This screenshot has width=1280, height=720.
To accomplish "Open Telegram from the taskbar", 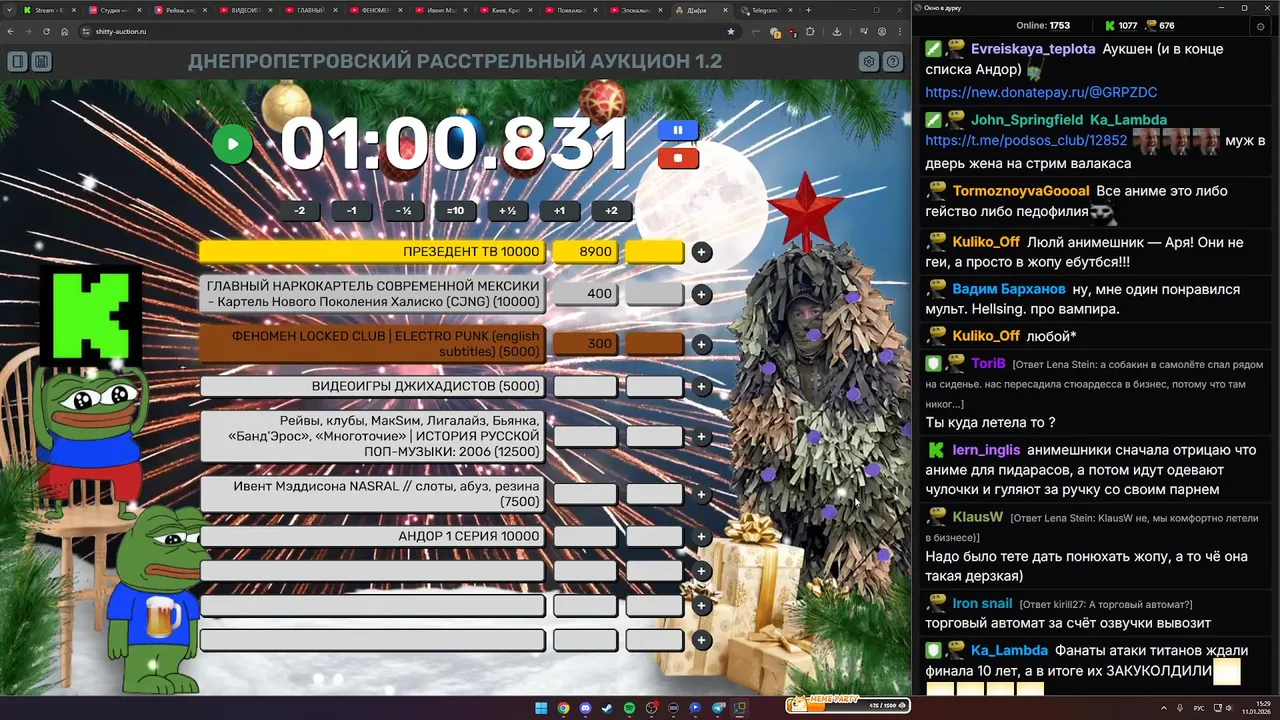I will point(717,708).
